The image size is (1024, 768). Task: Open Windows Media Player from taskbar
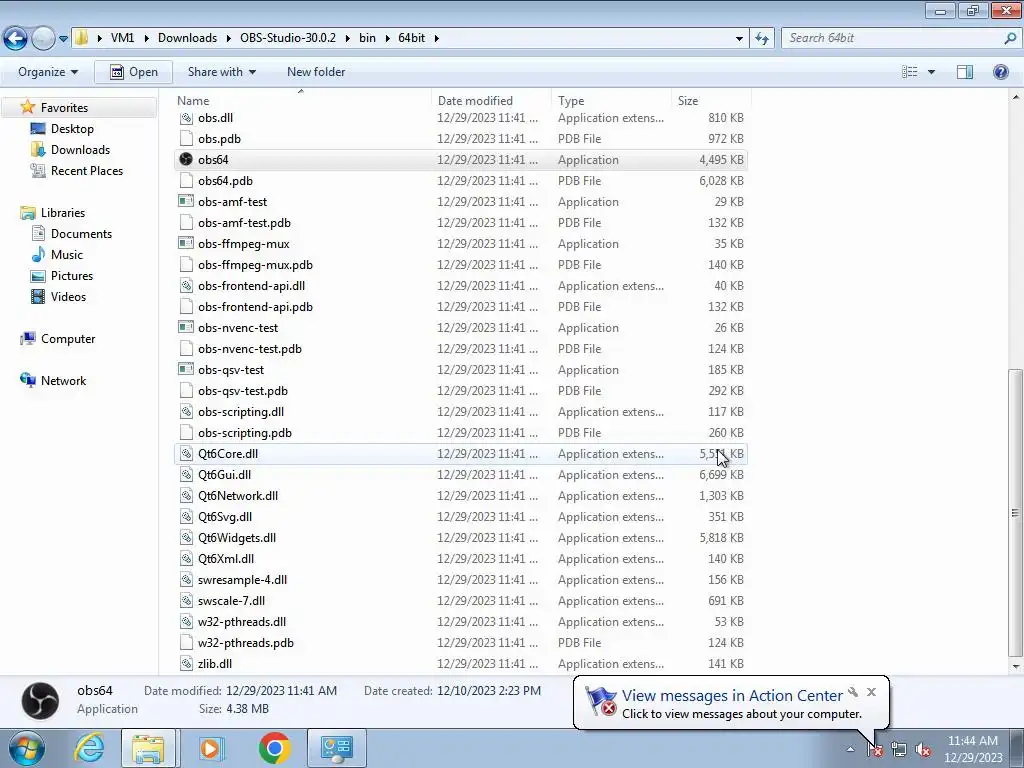tap(210, 748)
